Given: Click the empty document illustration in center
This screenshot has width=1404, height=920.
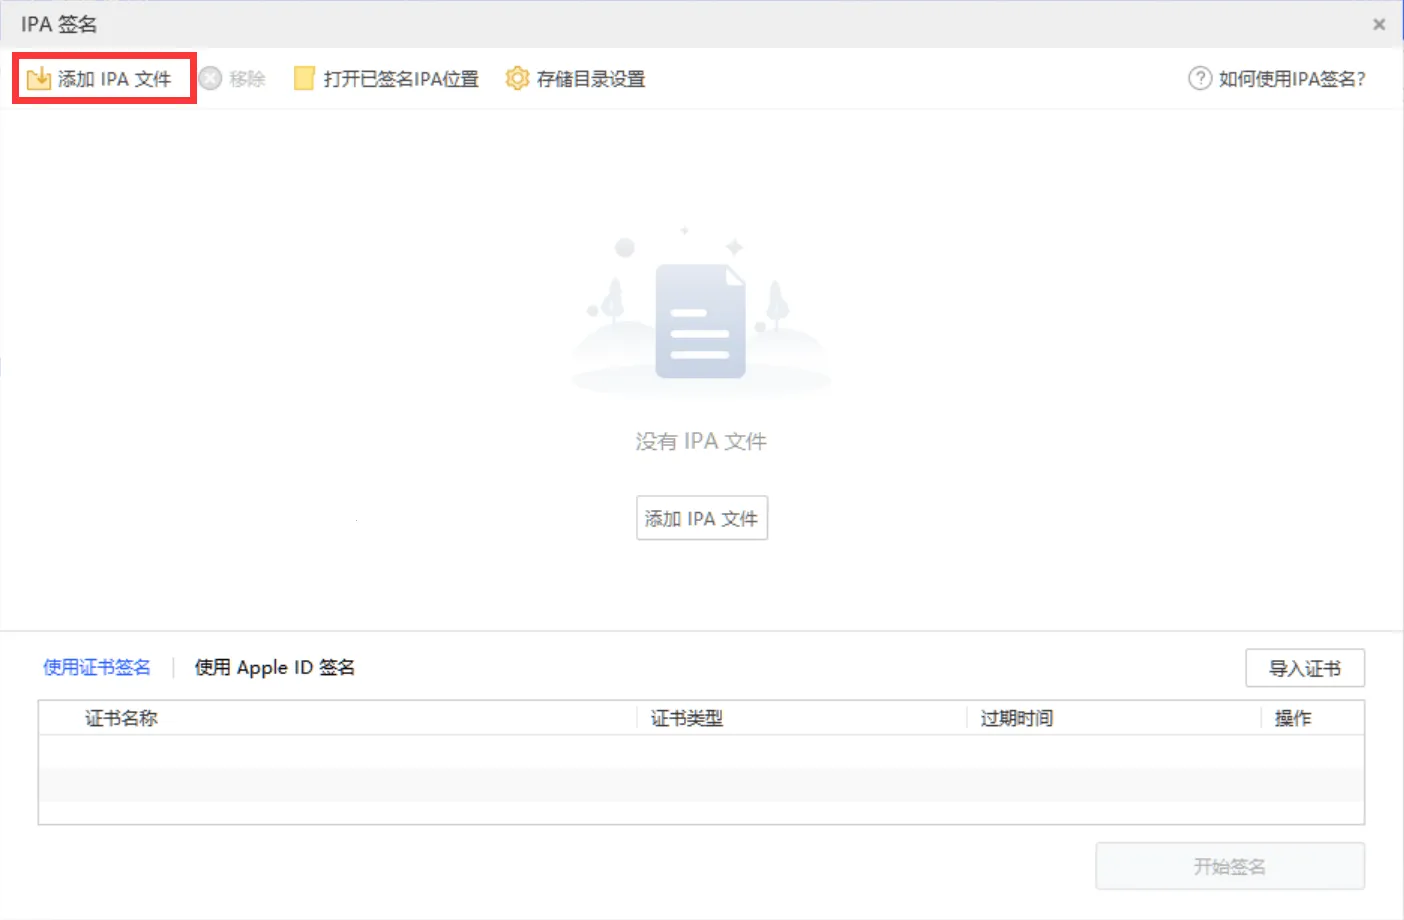Looking at the screenshot, I should click(x=700, y=320).
